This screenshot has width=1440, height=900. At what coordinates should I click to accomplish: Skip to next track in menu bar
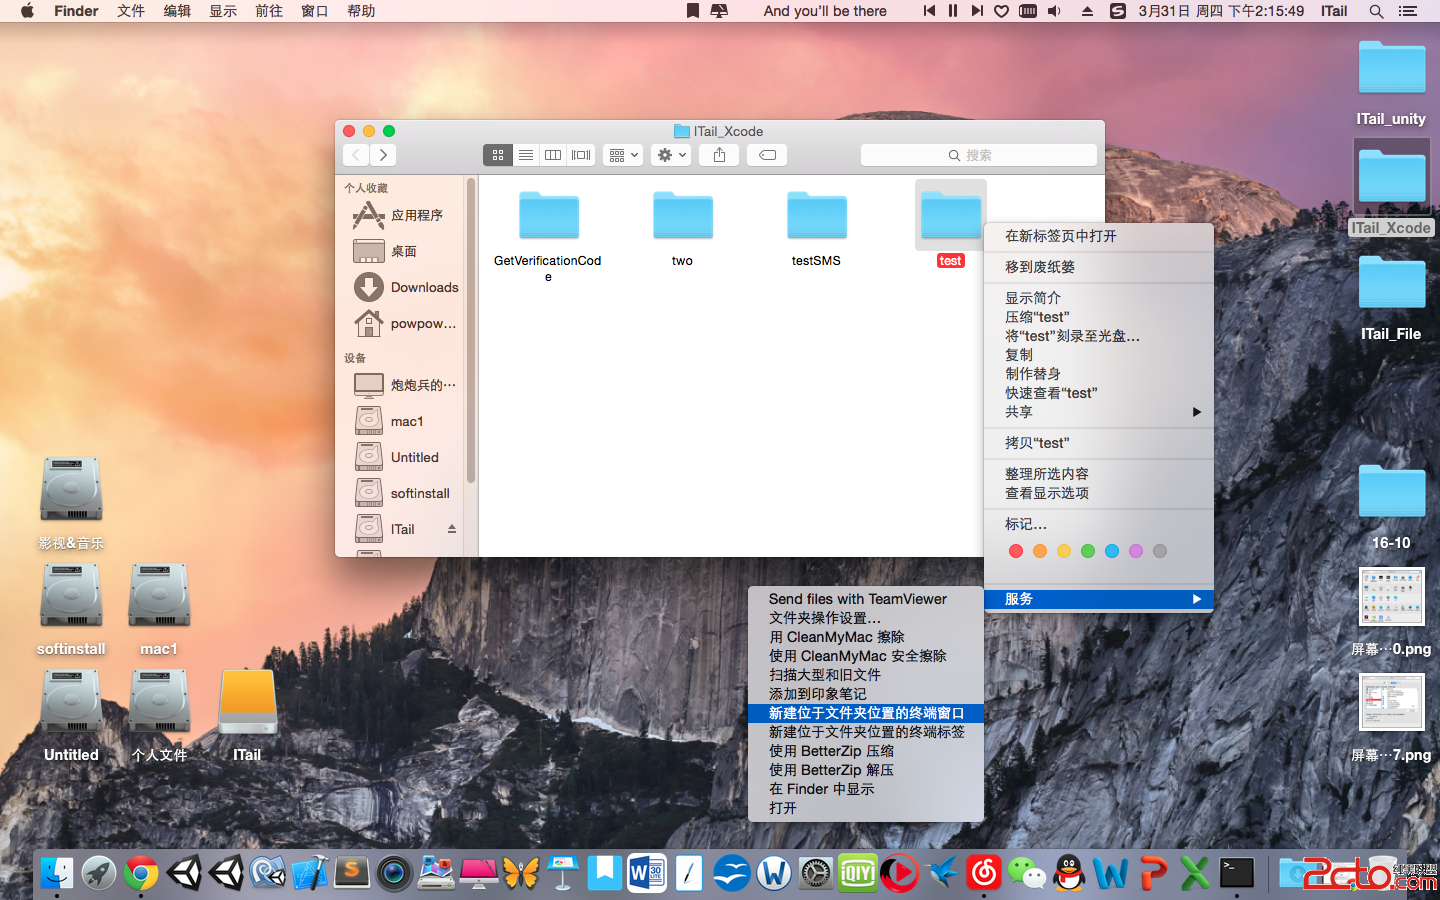(977, 11)
